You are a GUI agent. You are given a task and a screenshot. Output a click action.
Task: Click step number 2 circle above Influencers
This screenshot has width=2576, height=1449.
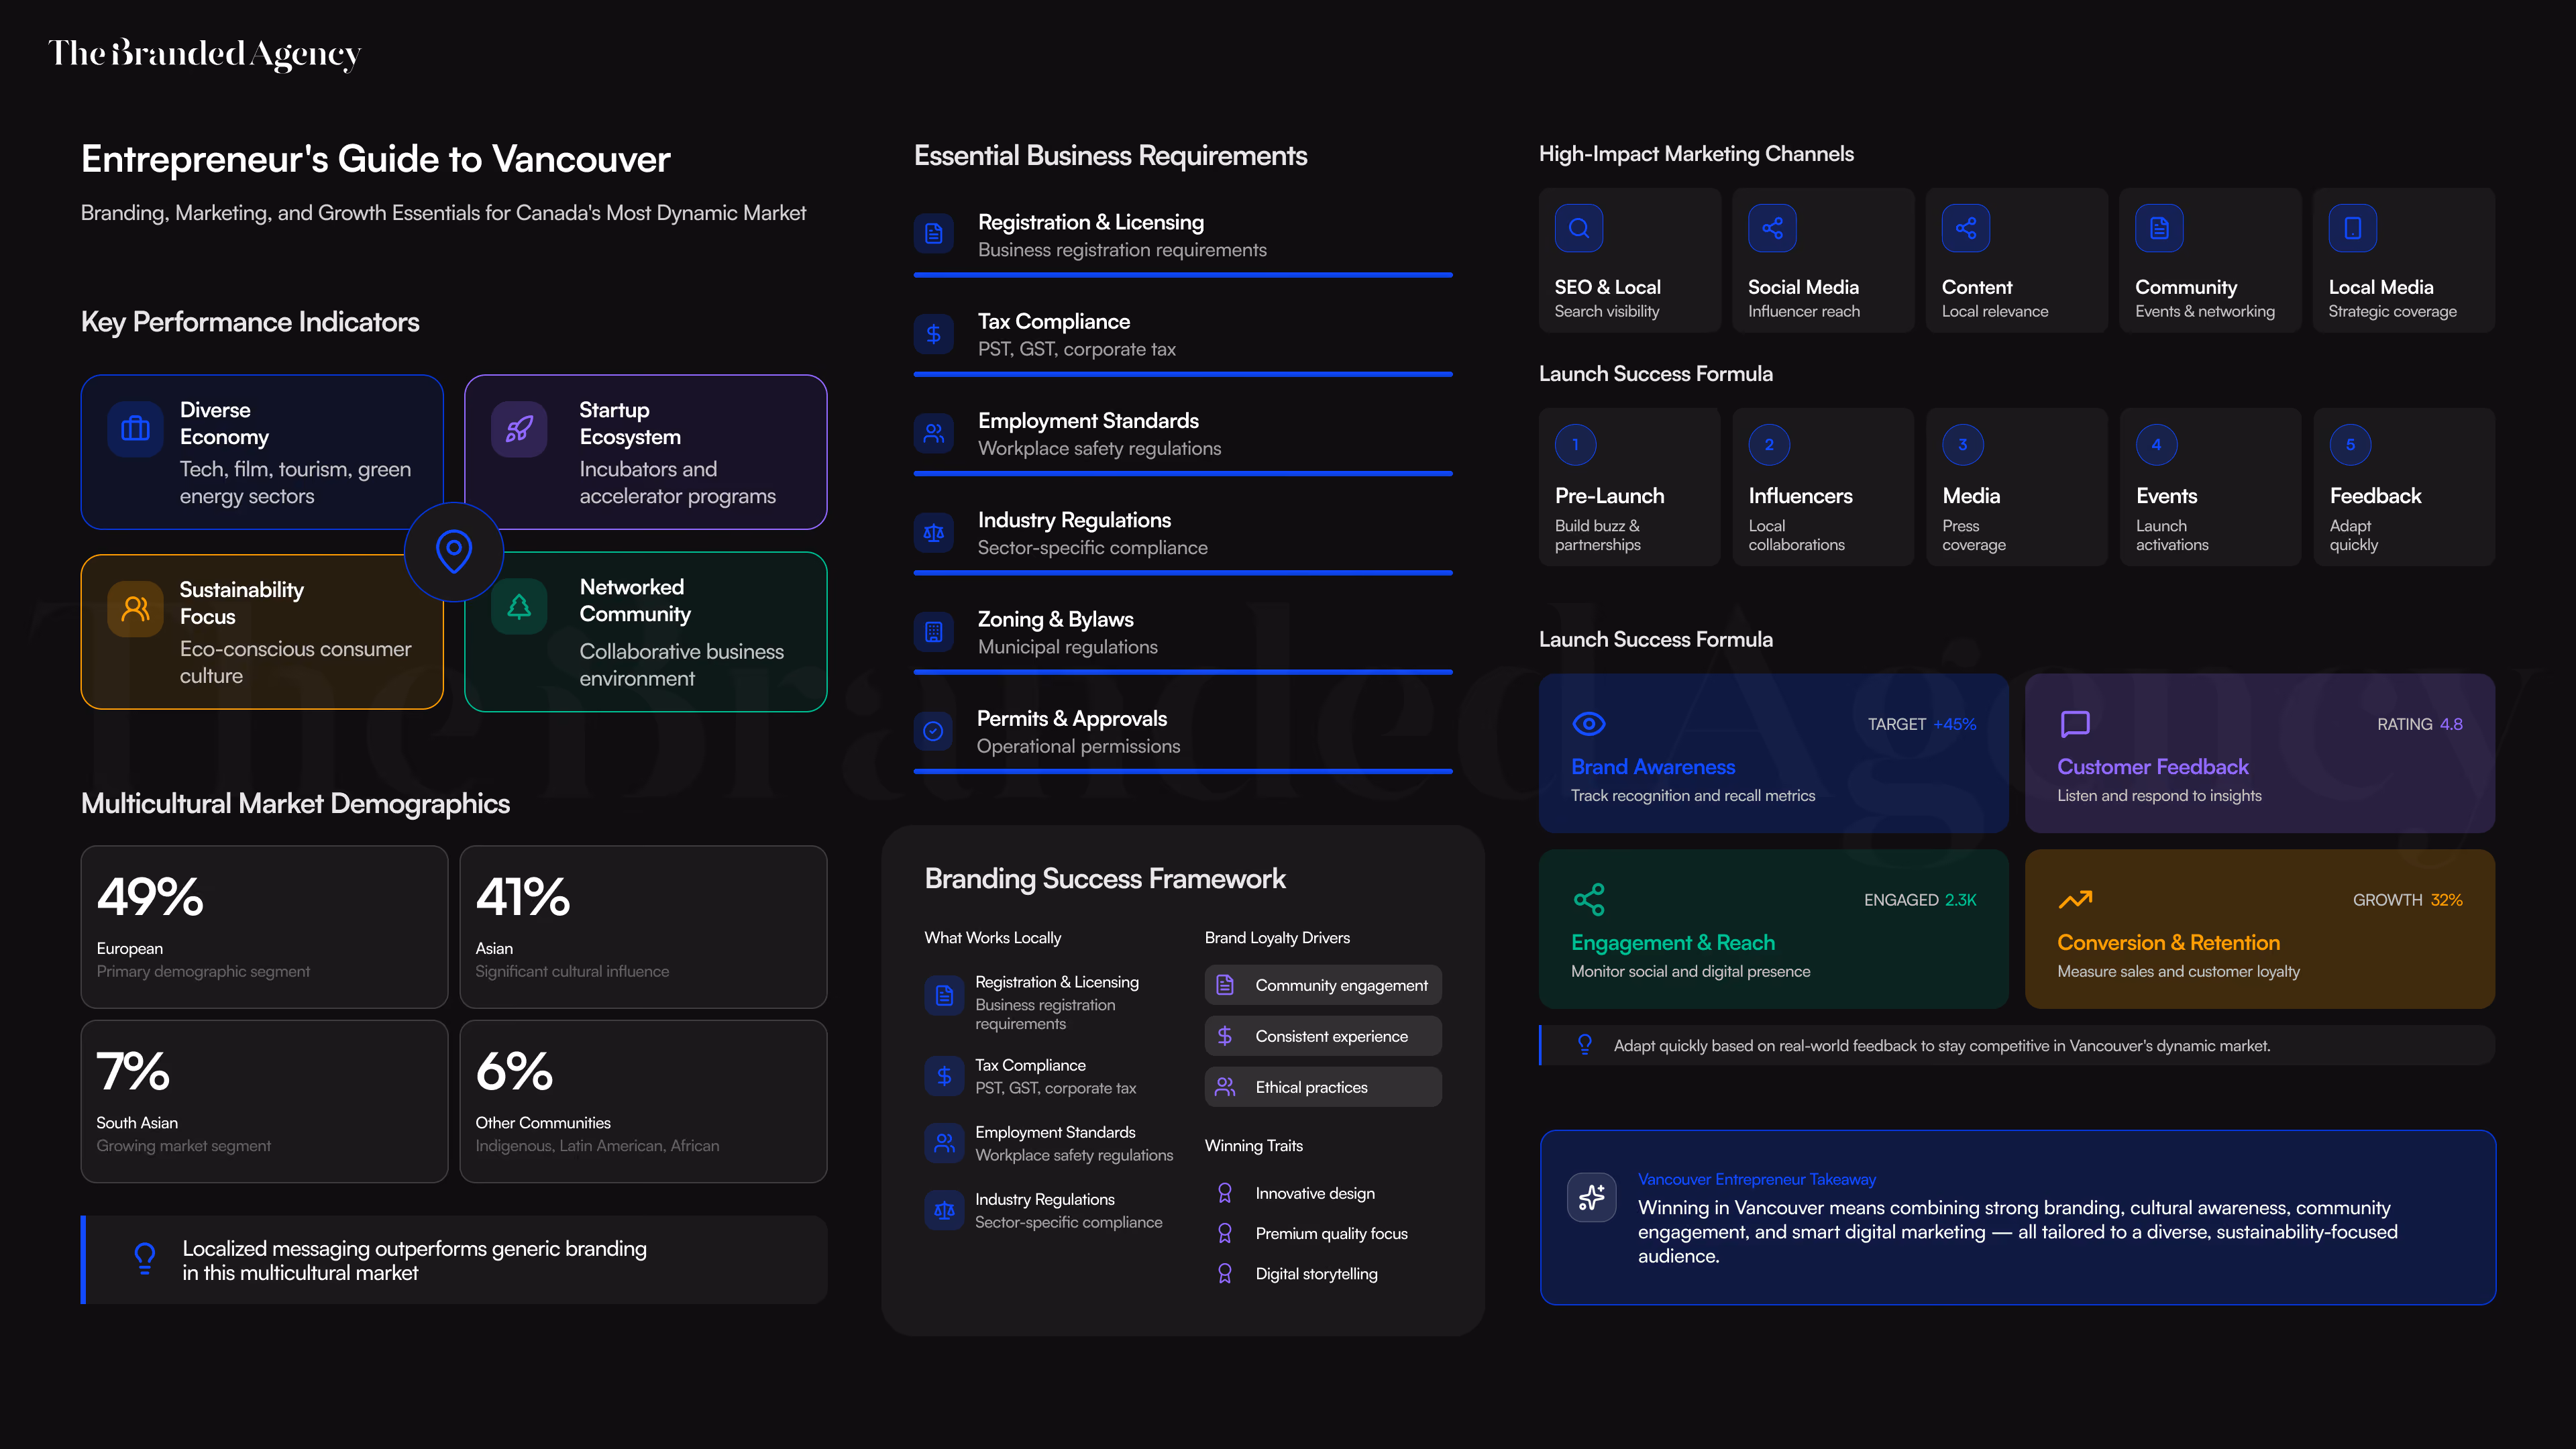coord(1768,444)
